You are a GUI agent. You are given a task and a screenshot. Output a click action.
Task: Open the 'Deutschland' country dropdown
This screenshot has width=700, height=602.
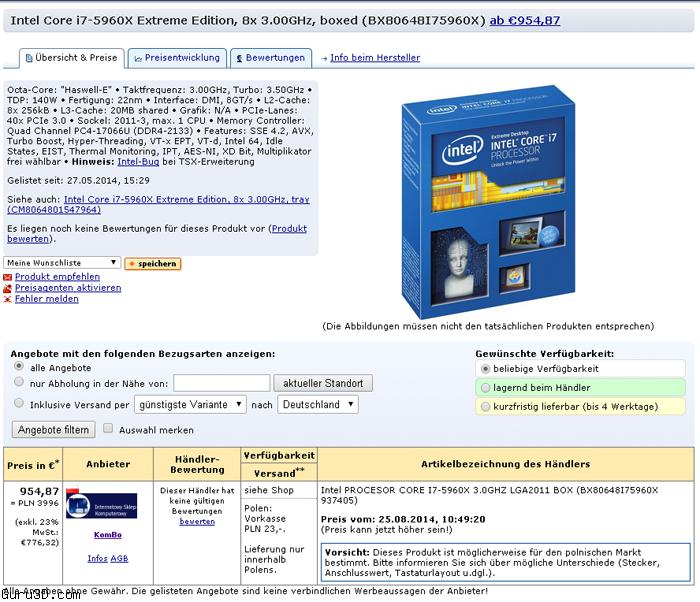click(318, 405)
